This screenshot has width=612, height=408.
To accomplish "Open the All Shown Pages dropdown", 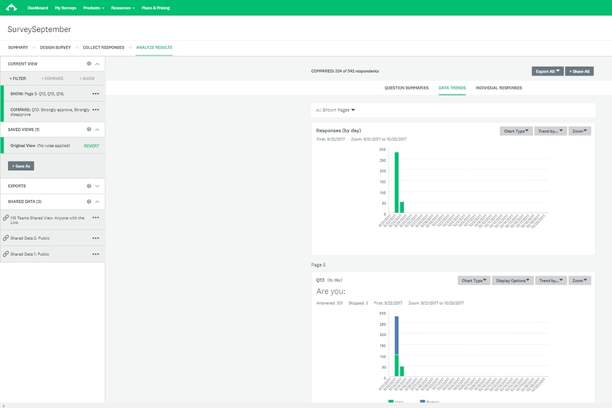I will pos(335,110).
